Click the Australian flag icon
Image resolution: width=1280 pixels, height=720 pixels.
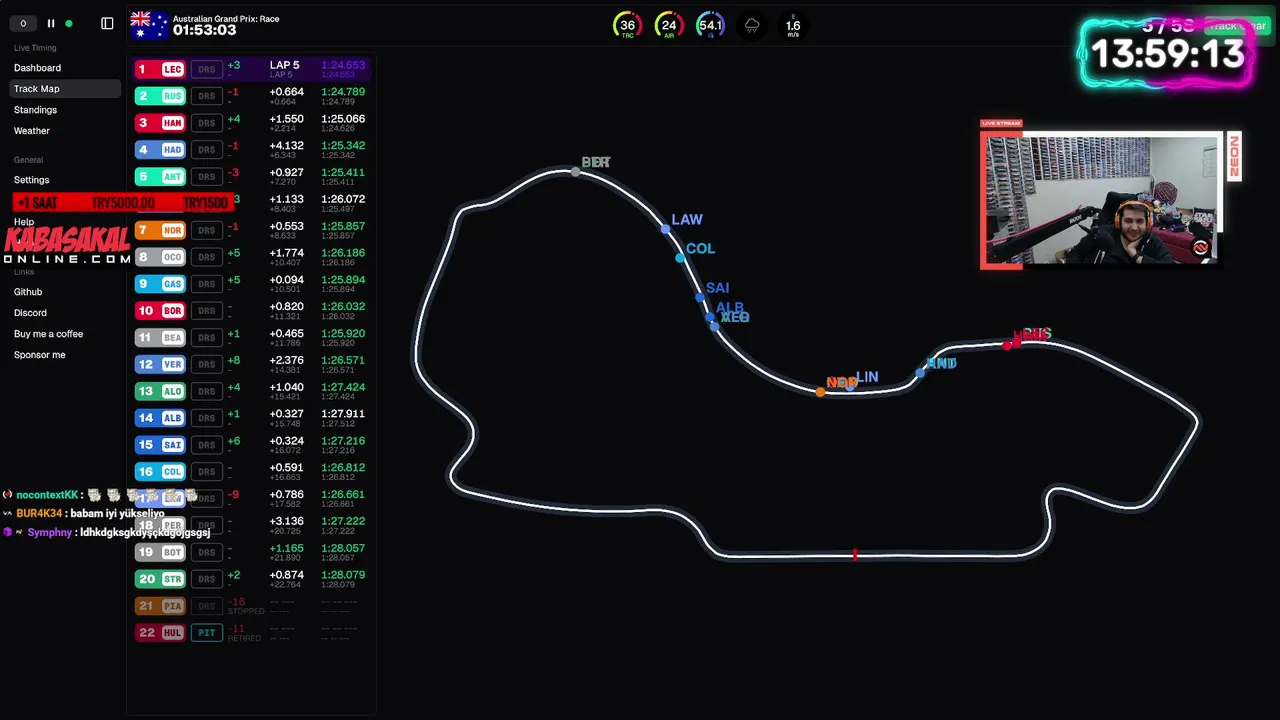click(x=149, y=25)
